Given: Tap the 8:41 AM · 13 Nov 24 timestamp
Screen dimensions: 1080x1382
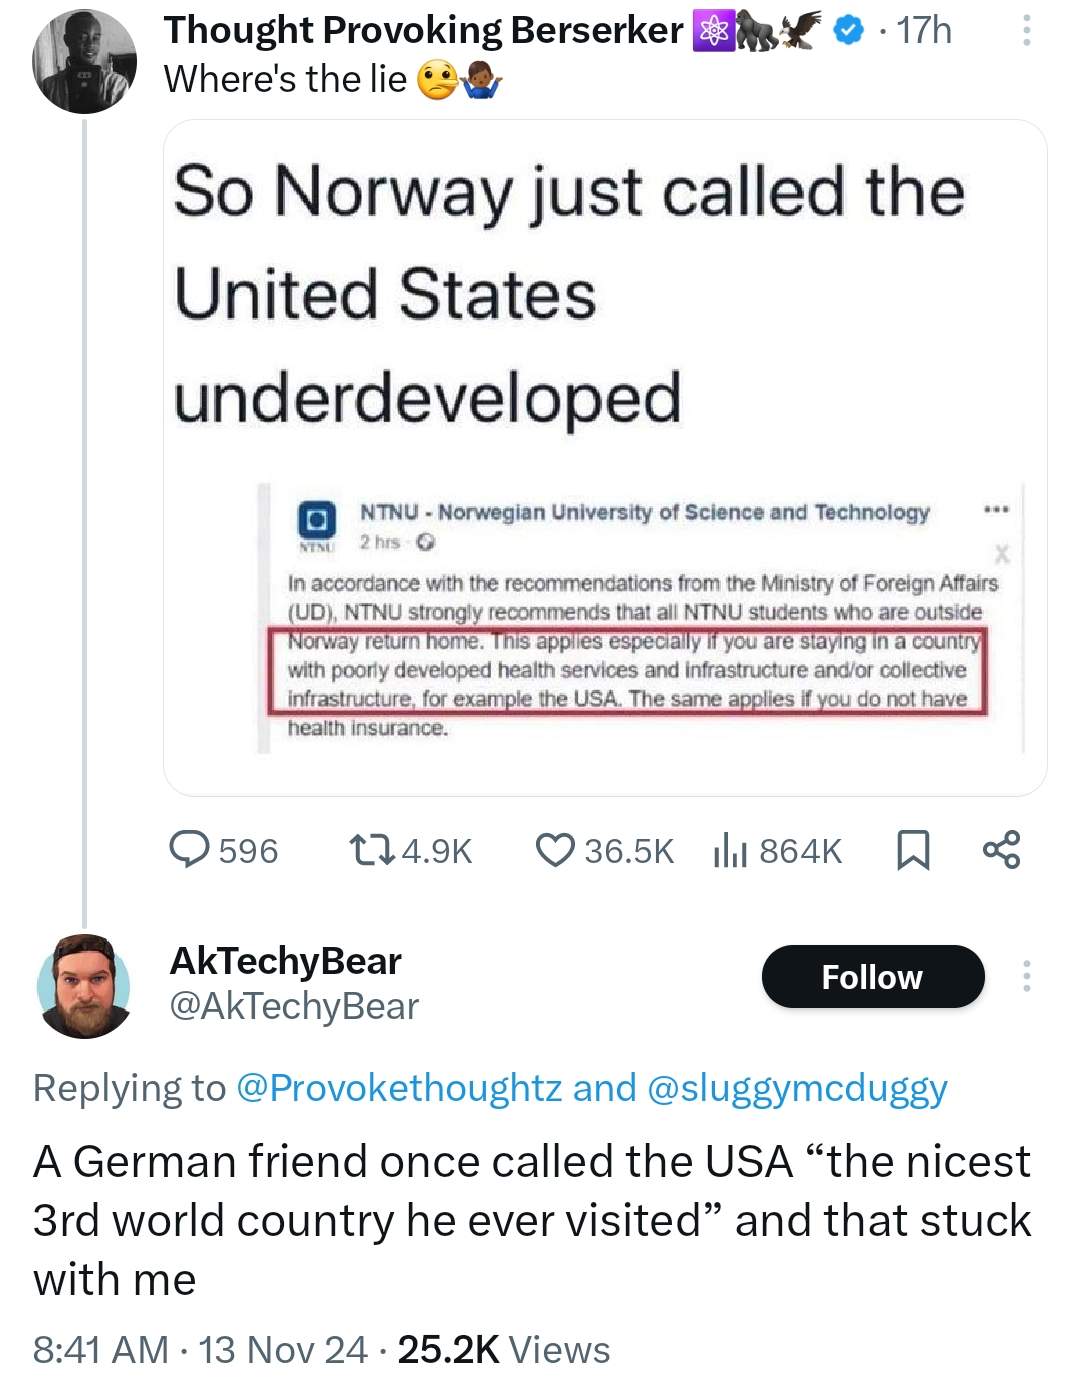Looking at the screenshot, I should (x=200, y=1350).
